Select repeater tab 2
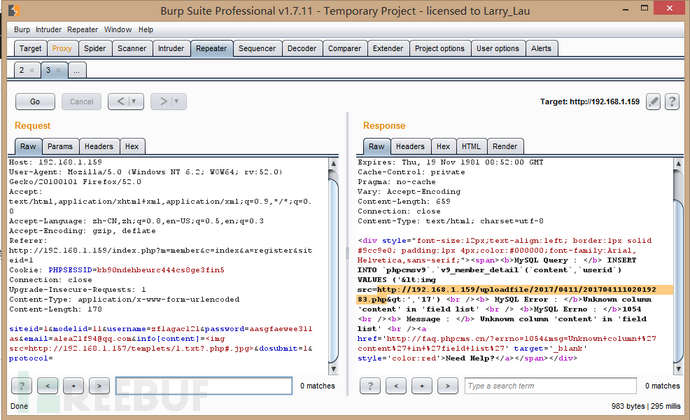Screen dimensions: 690x420 (x=21, y=70)
